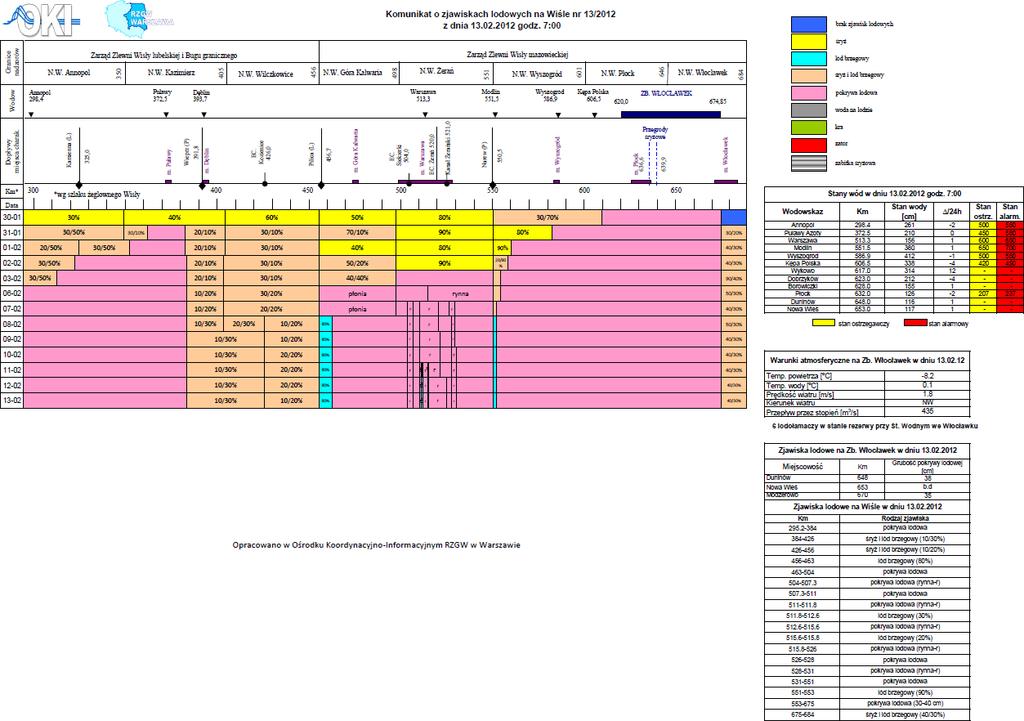Click the 'rynna' cell in the 06-02 row
Screen dimensions: 1024x721
[460, 294]
